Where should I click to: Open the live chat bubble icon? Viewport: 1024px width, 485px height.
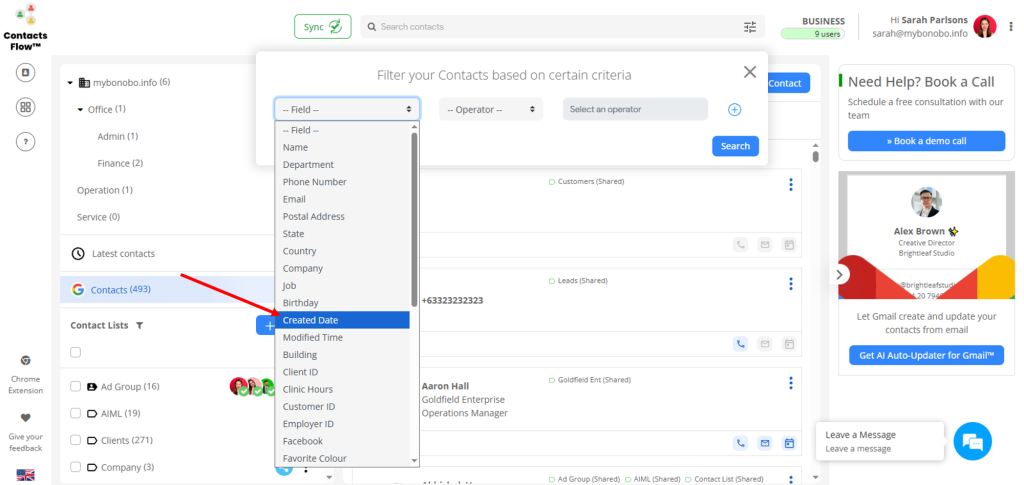click(x=971, y=441)
